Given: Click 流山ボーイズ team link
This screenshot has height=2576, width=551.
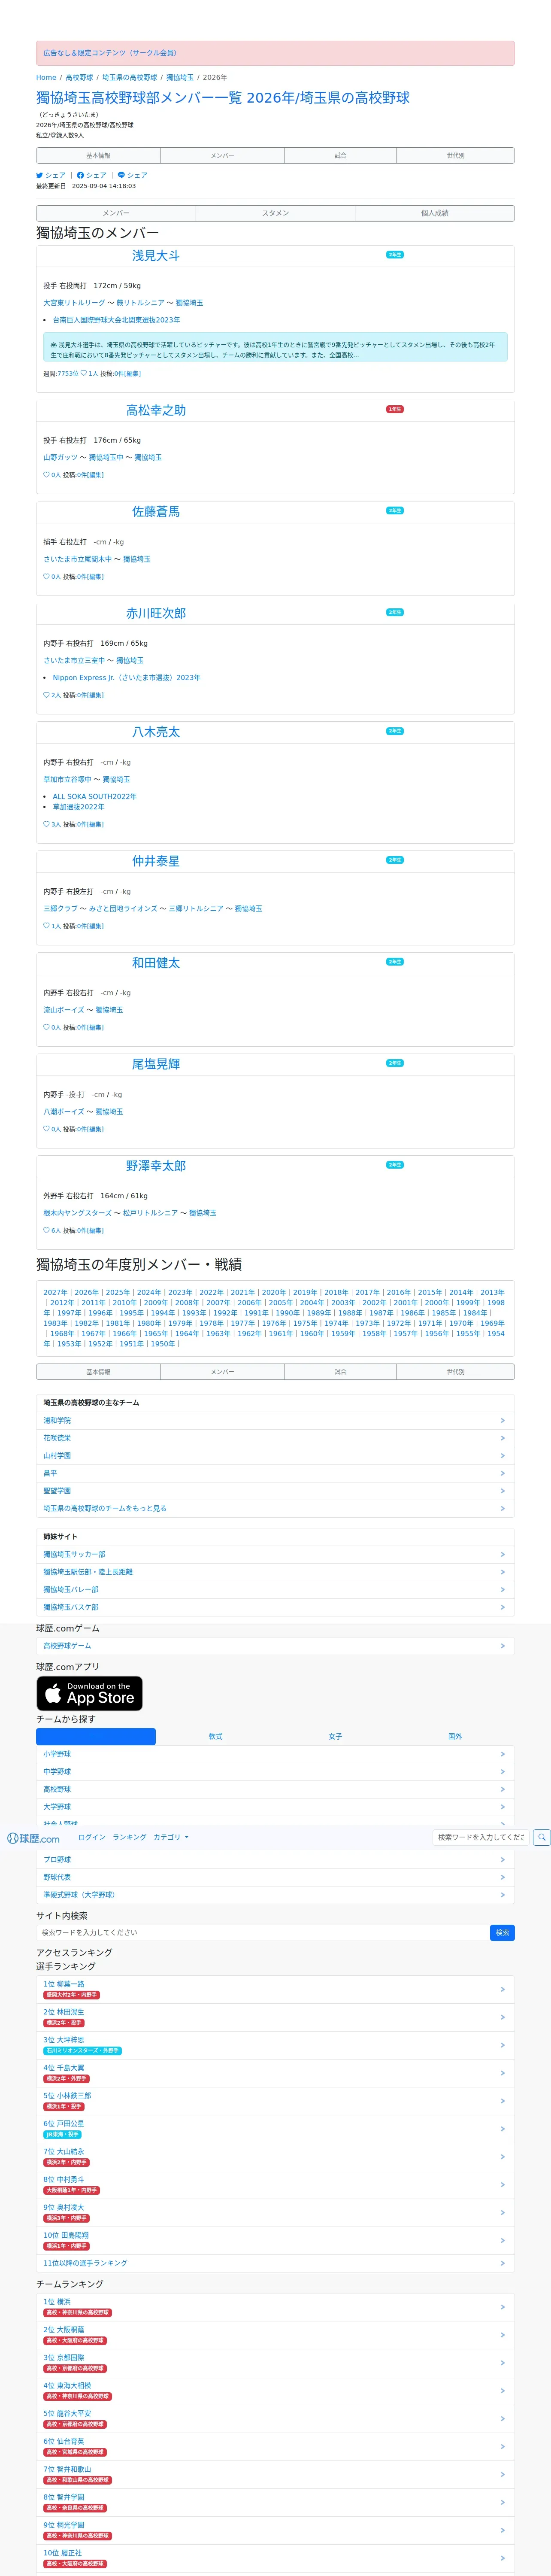Looking at the screenshot, I should click(64, 1010).
